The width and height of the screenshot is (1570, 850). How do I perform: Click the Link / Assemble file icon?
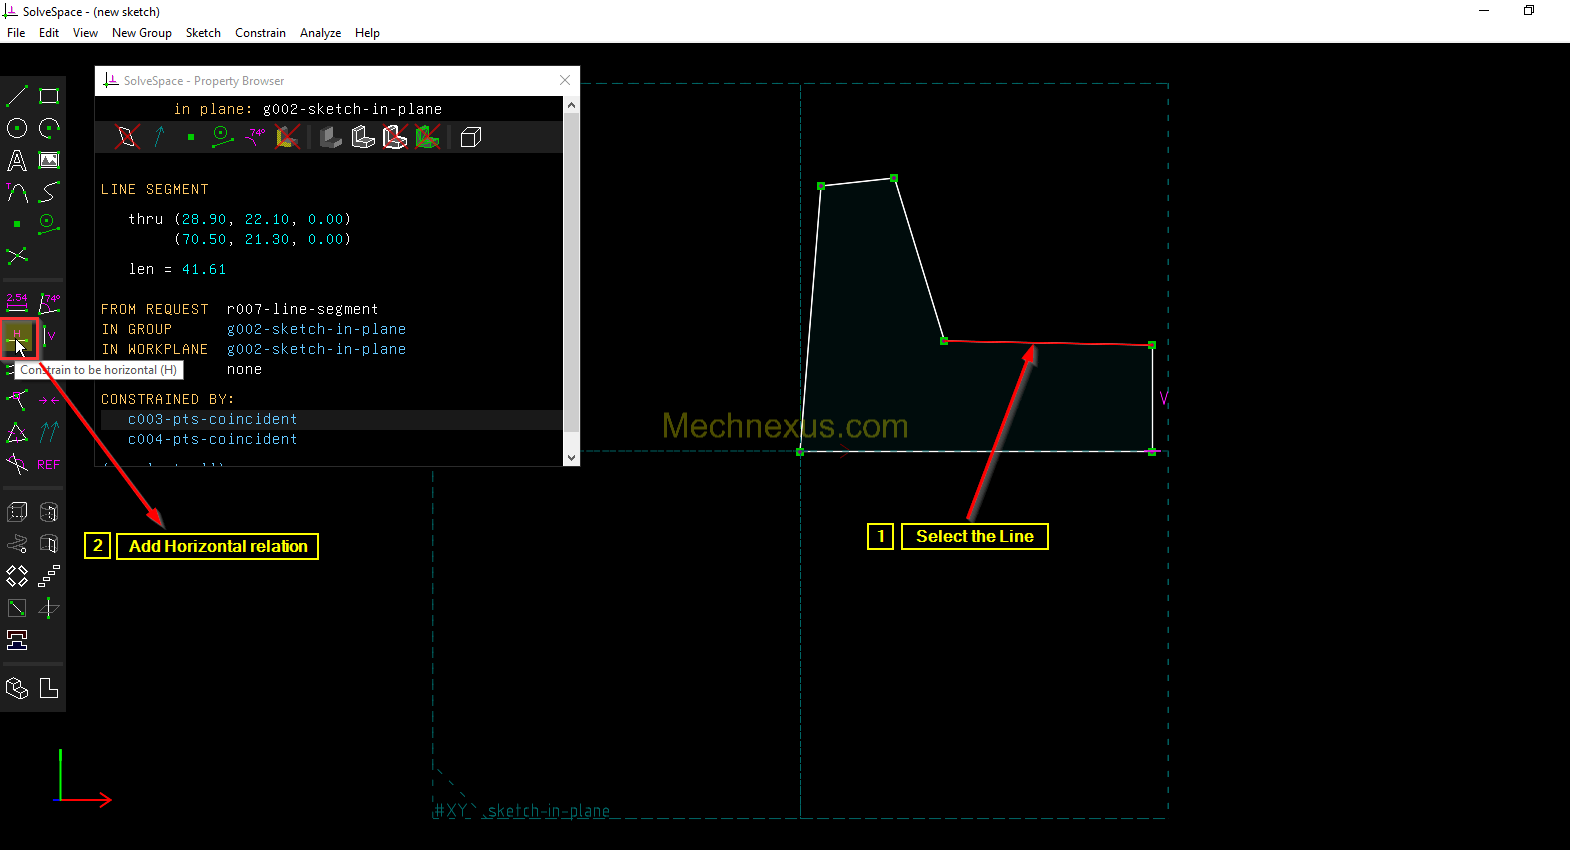[17, 640]
